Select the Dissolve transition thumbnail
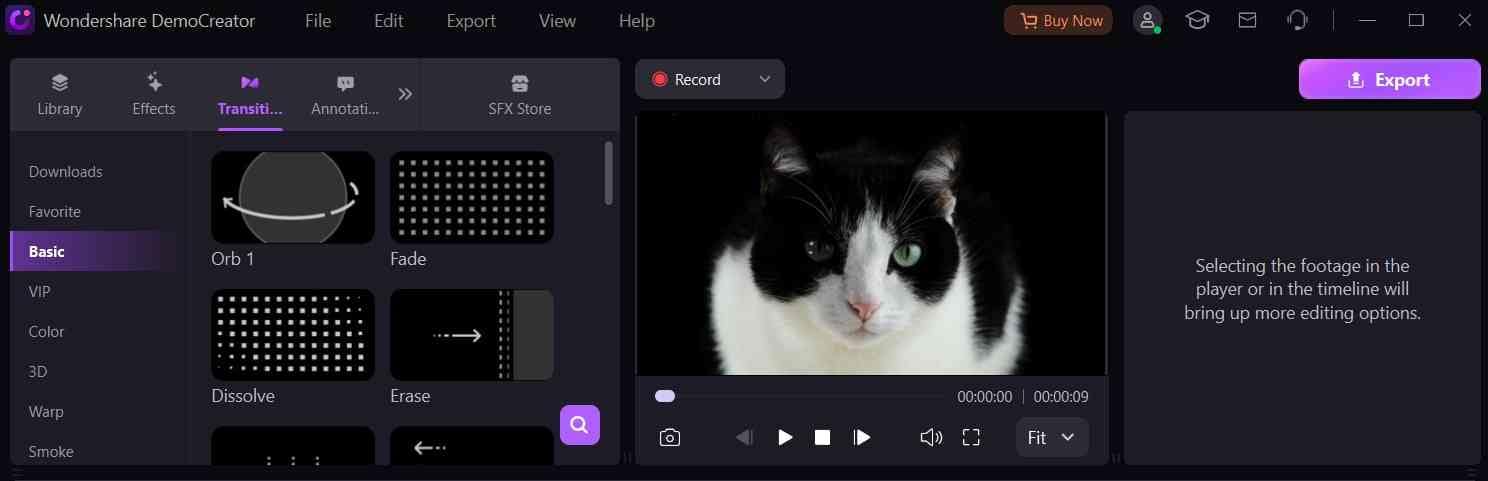 [293, 335]
